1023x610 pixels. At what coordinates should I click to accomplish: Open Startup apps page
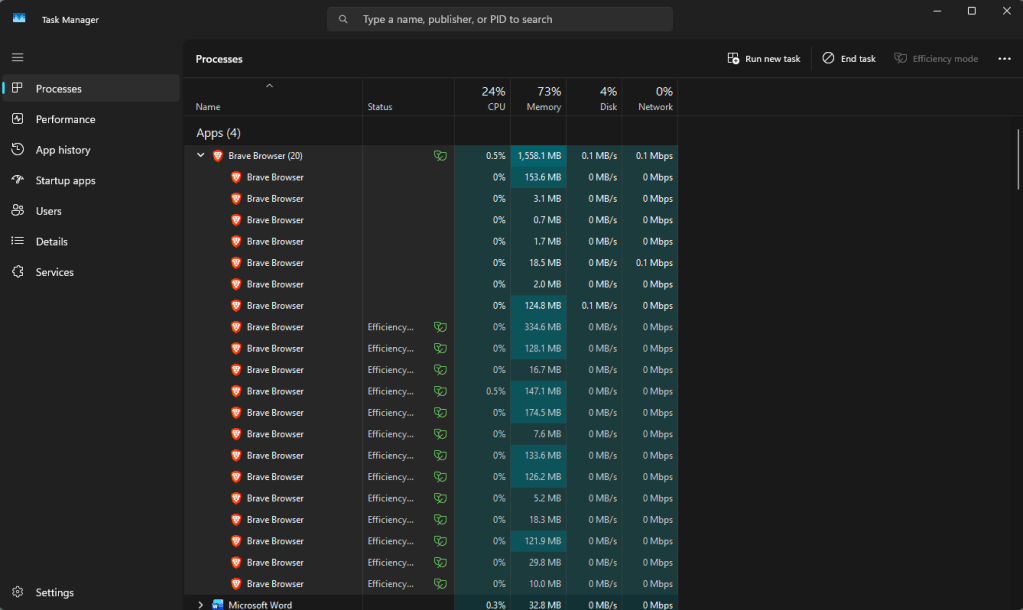(91, 180)
